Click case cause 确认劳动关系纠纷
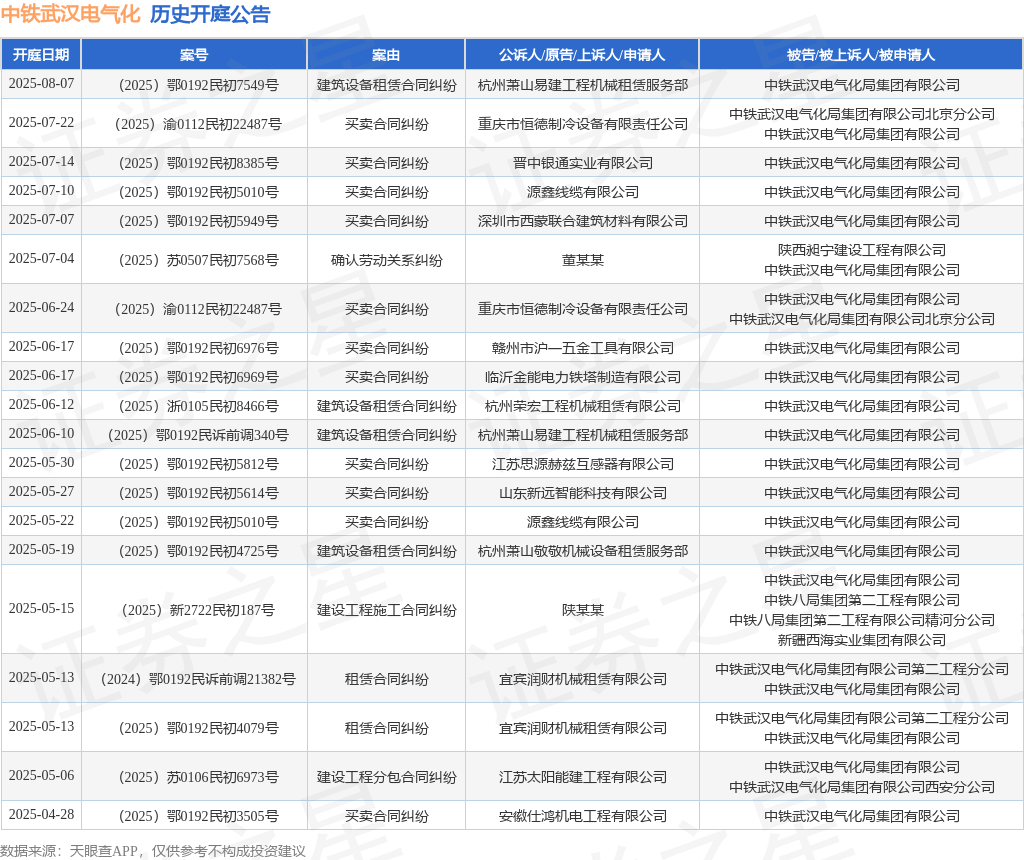Viewport: 1024px width, 860px height. tap(386, 260)
